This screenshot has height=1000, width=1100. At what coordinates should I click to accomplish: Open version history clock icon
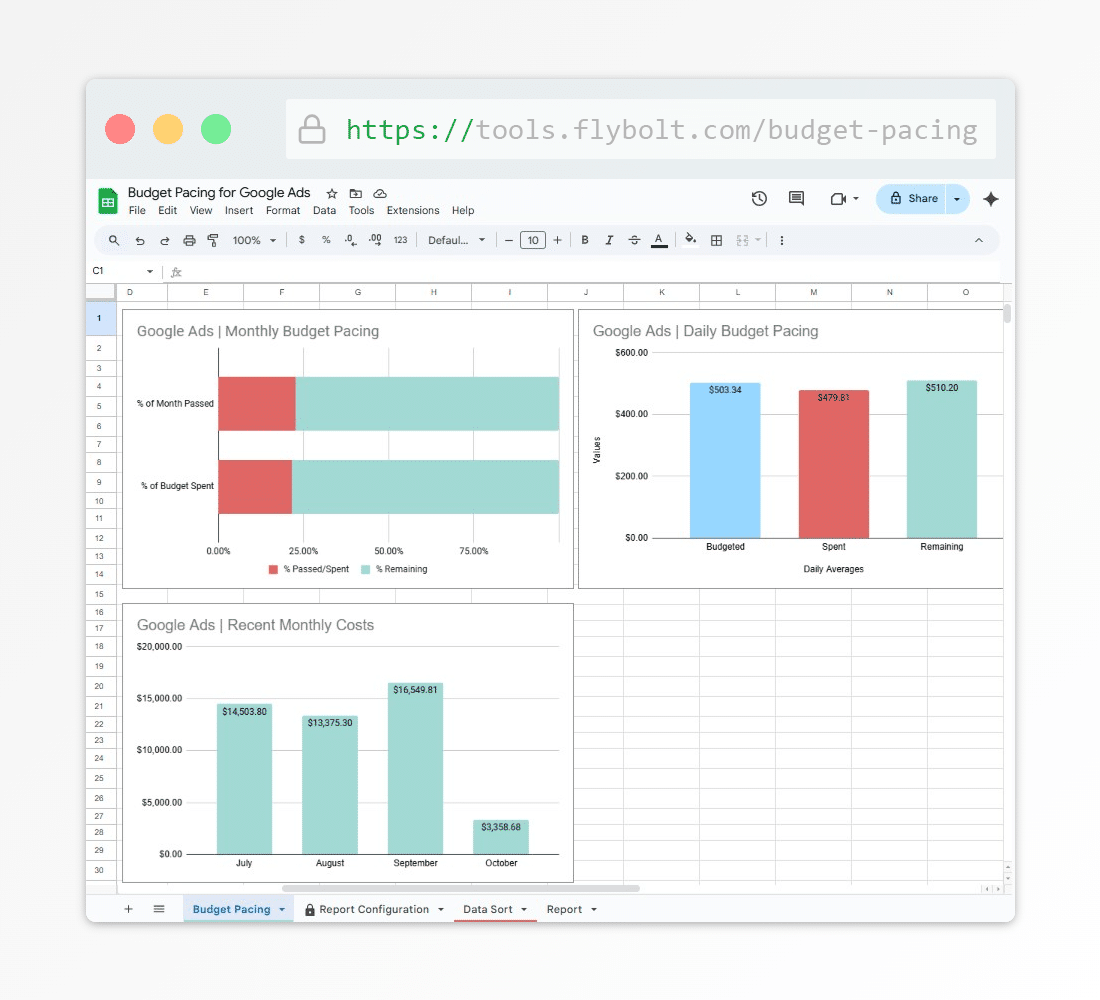[759, 199]
